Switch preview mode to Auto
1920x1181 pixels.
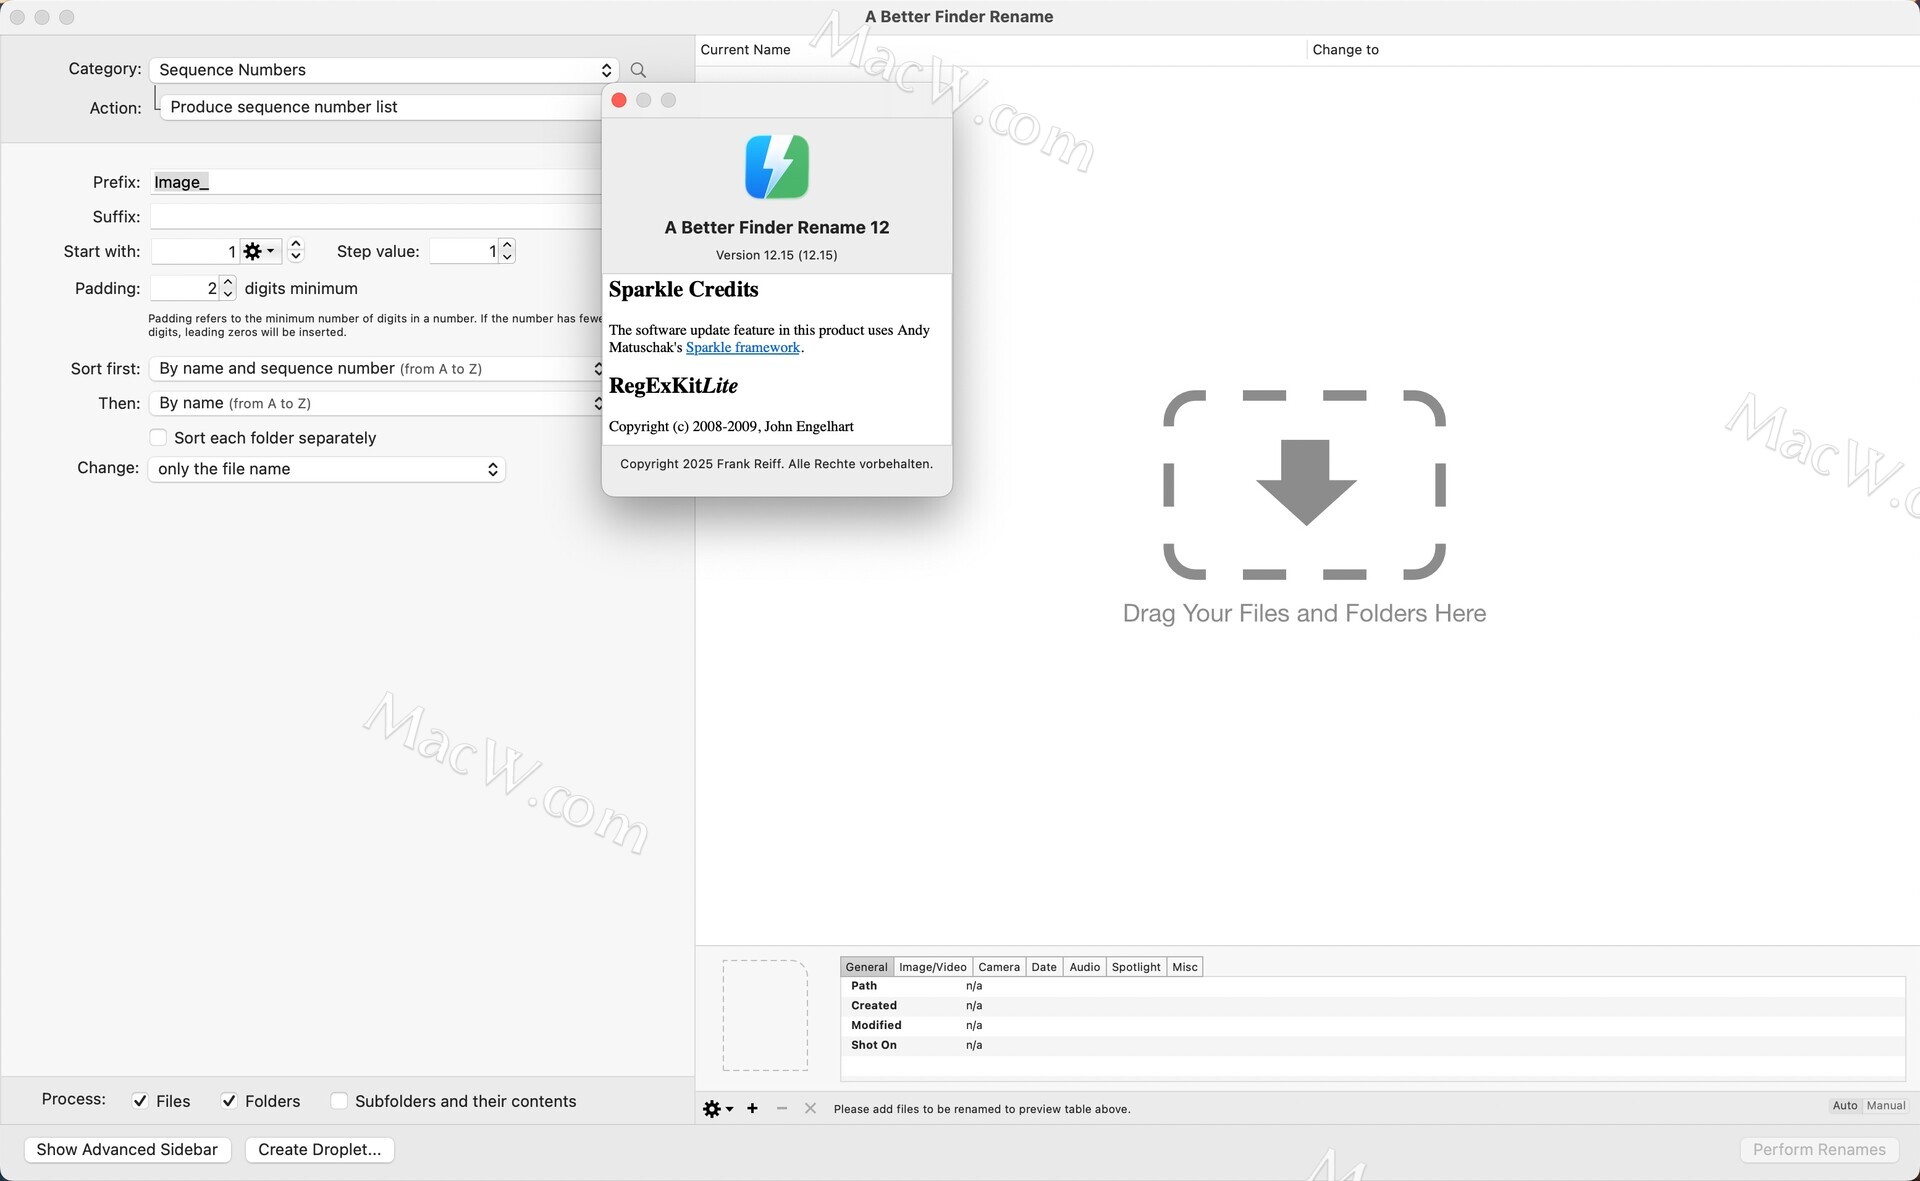[x=1844, y=1105]
